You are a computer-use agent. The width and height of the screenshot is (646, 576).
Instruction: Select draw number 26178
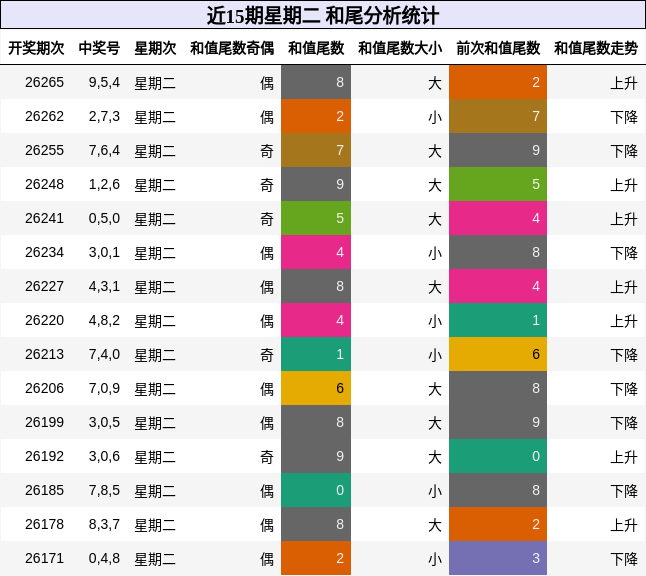pyautogui.click(x=44, y=524)
